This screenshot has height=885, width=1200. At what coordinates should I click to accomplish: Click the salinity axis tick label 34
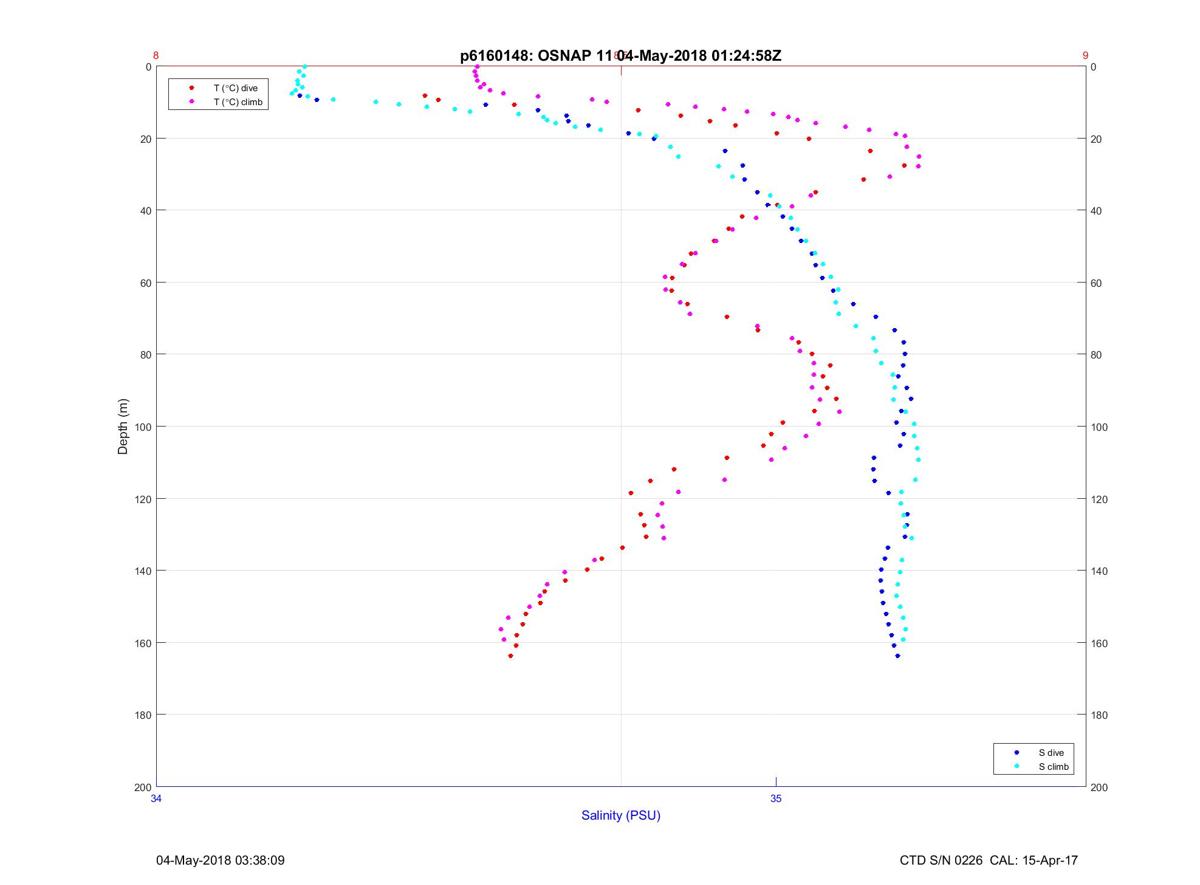coord(156,798)
